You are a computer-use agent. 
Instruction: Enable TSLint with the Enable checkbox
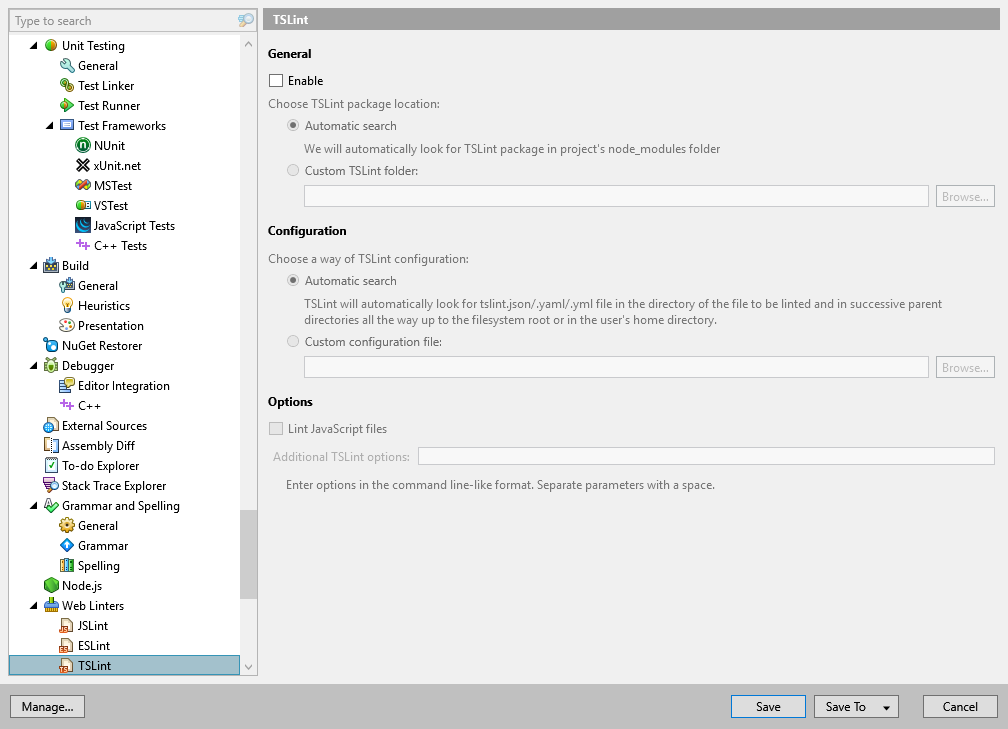point(274,80)
